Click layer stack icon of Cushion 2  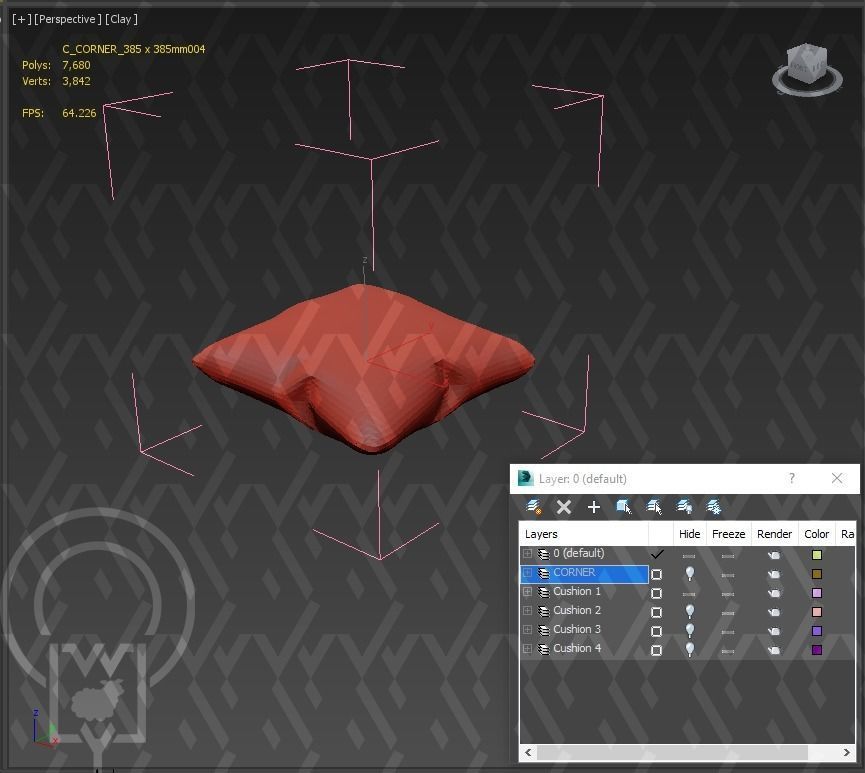pos(544,611)
